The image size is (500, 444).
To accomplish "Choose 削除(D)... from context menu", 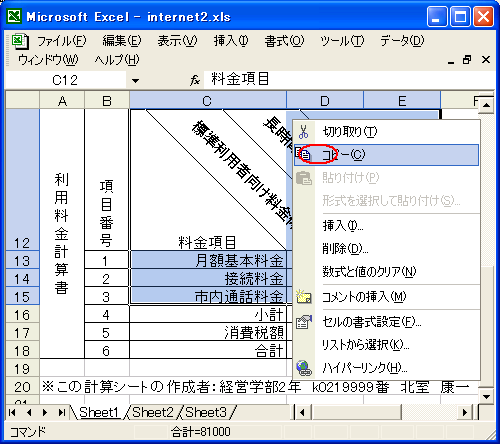I will coord(345,249).
